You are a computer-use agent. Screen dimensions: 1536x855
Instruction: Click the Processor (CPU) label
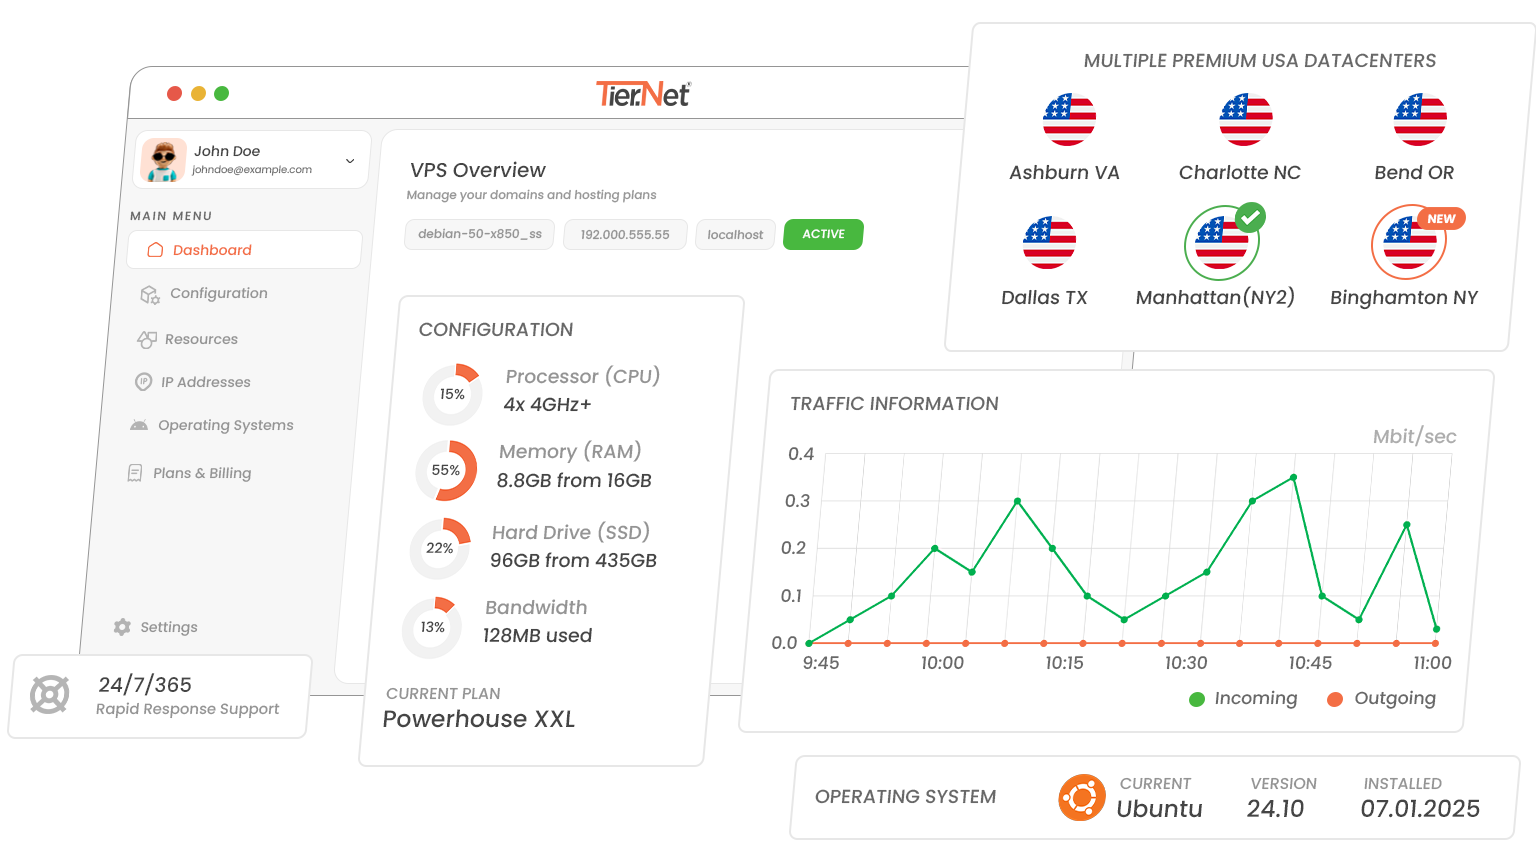click(583, 376)
